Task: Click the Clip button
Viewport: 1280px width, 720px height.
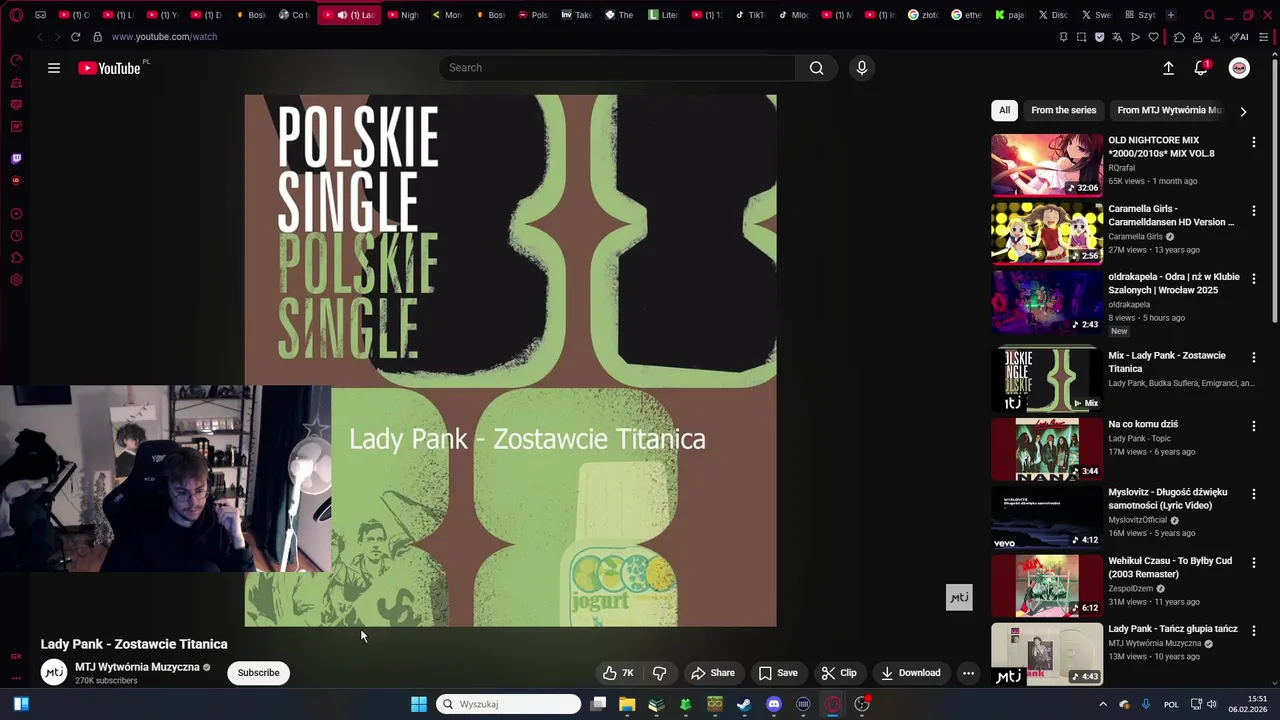Action: pos(839,673)
